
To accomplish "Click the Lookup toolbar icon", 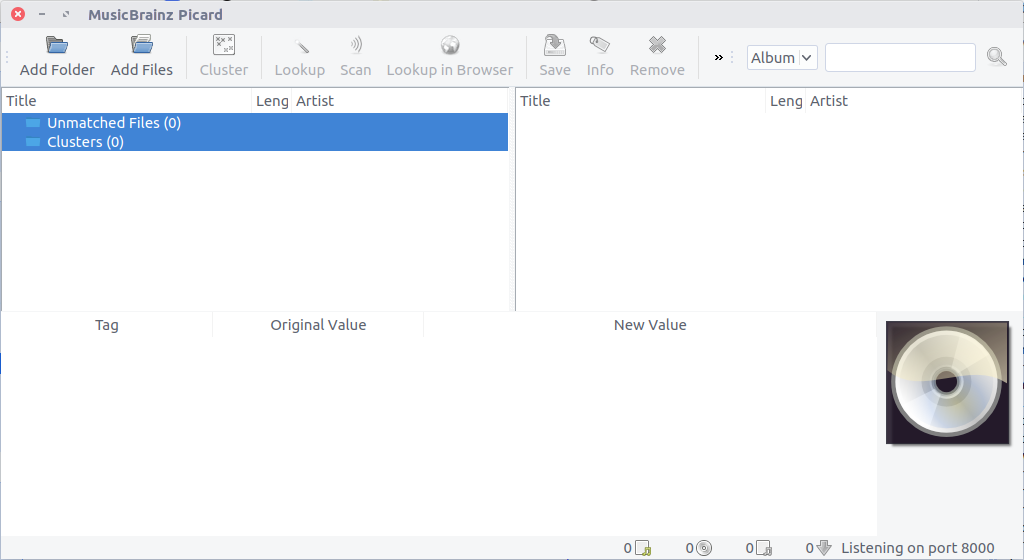I will [x=300, y=46].
